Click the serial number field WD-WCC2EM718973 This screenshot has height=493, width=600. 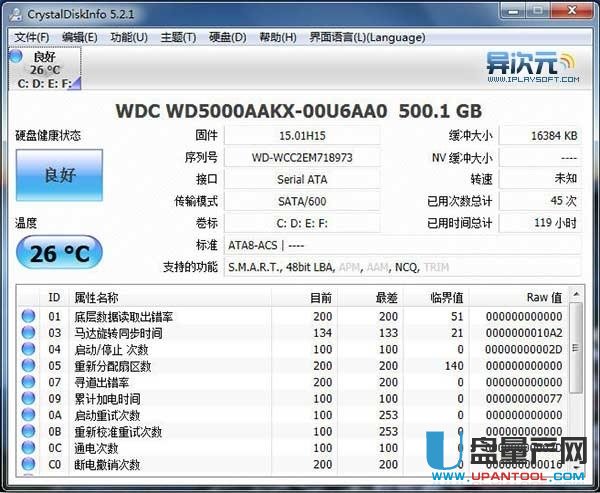(301, 157)
